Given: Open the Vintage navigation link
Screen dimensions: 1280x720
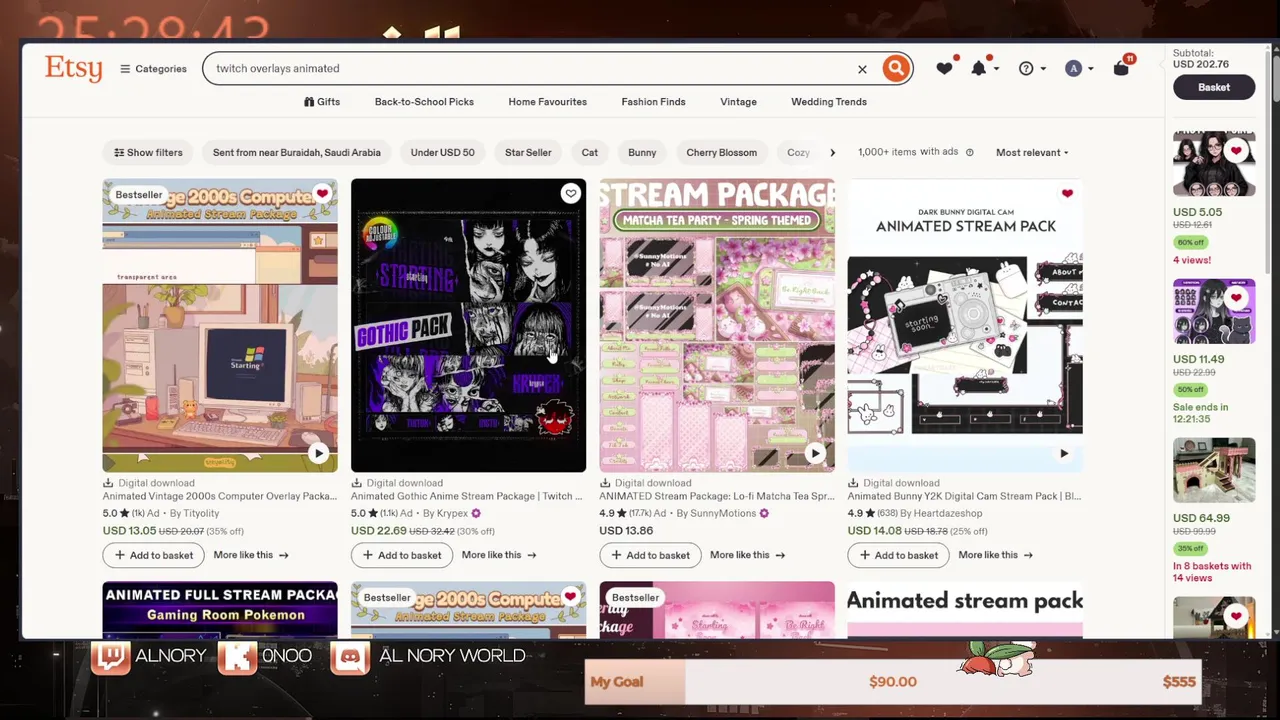Looking at the screenshot, I should point(738,102).
